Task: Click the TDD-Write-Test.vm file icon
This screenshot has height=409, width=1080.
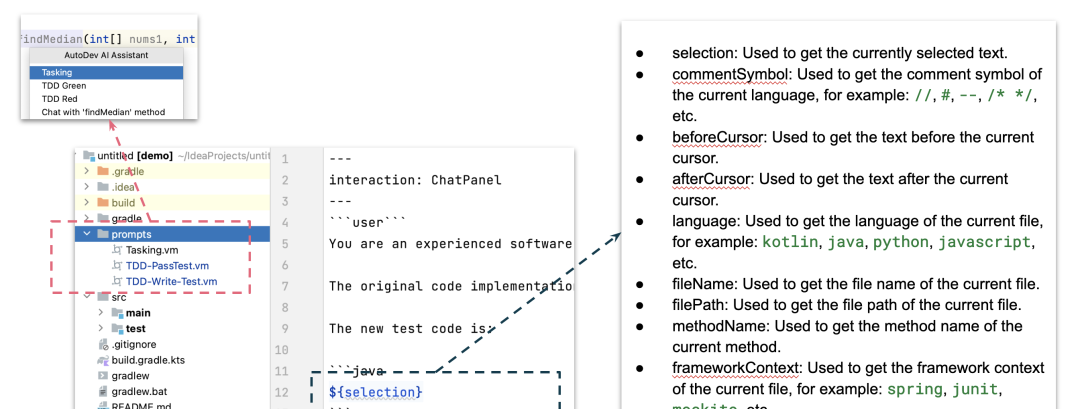Action: (117, 282)
